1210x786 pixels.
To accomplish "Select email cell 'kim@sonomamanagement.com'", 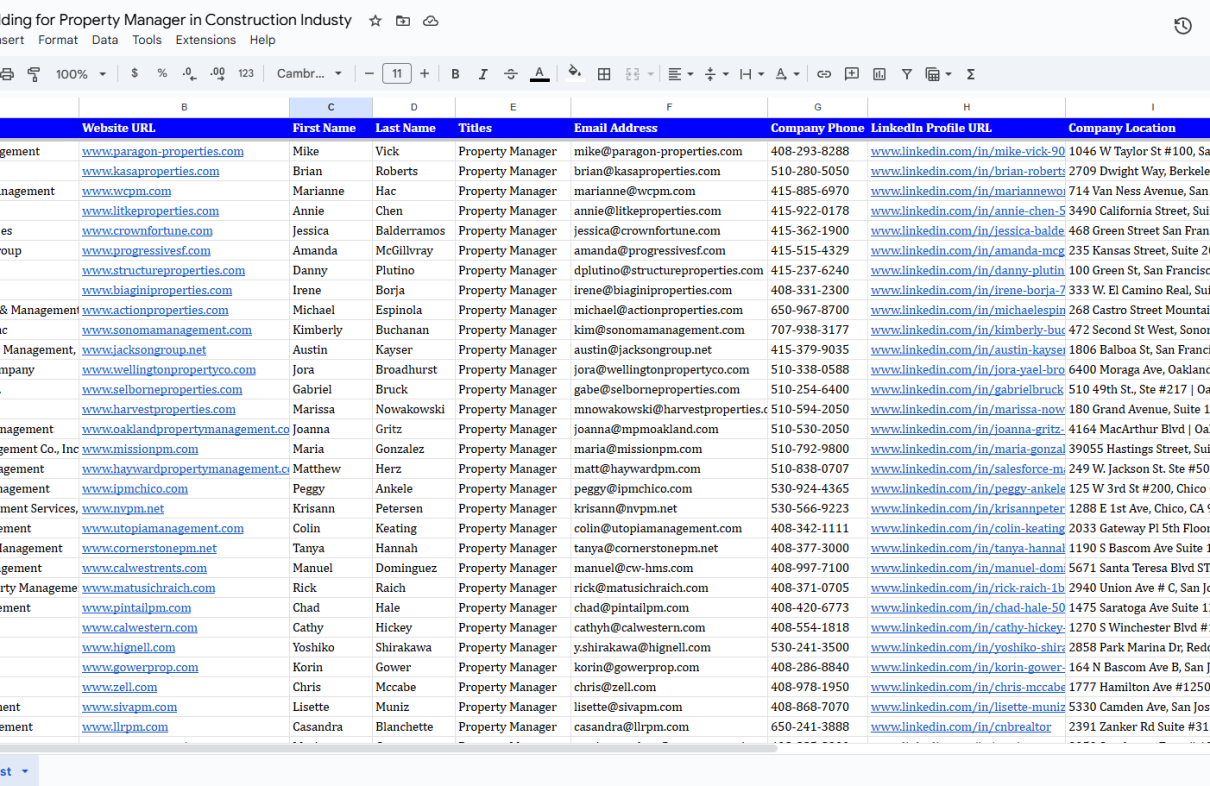I will coord(669,330).
